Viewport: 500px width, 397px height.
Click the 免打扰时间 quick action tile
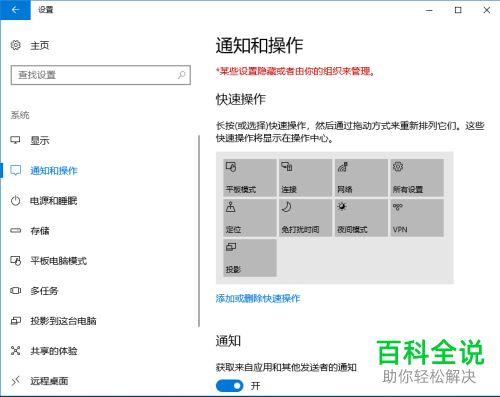(305, 218)
